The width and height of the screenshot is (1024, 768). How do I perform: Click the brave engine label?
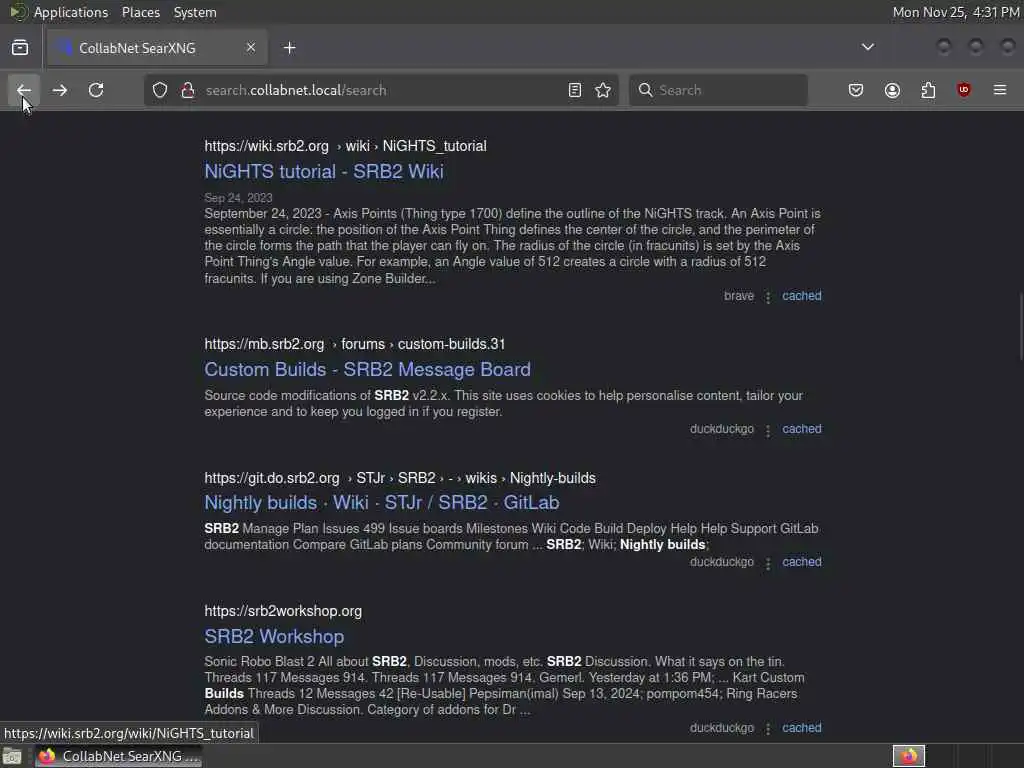coord(739,296)
